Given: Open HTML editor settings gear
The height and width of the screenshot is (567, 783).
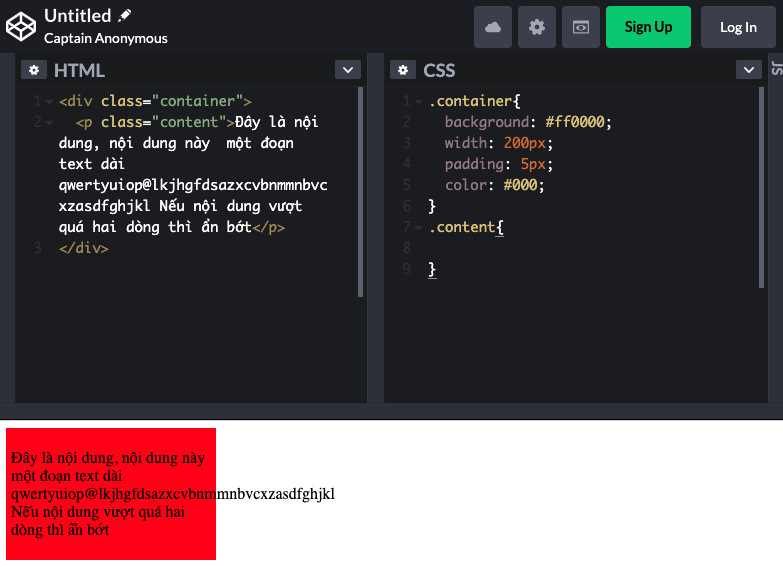Looking at the screenshot, I should [34, 70].
